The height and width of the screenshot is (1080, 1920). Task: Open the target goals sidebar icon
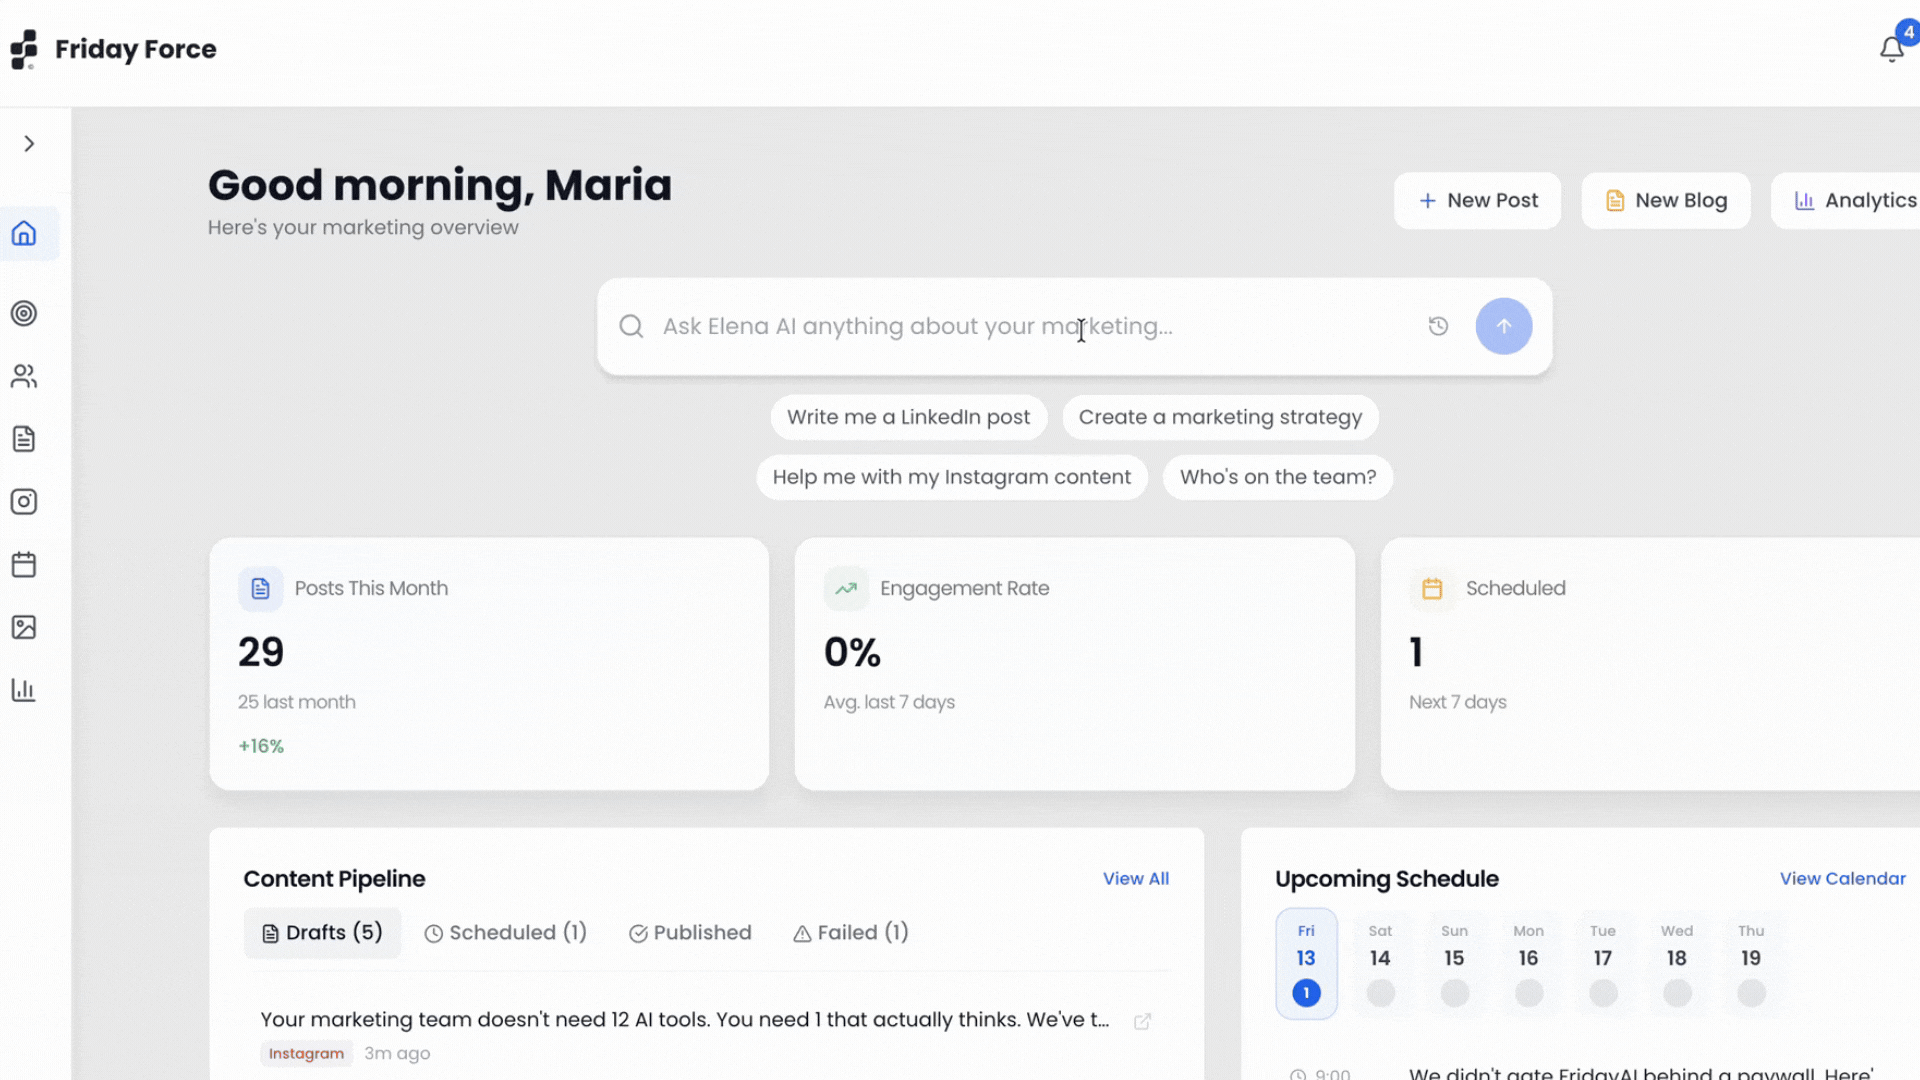(x=24, y=313)
